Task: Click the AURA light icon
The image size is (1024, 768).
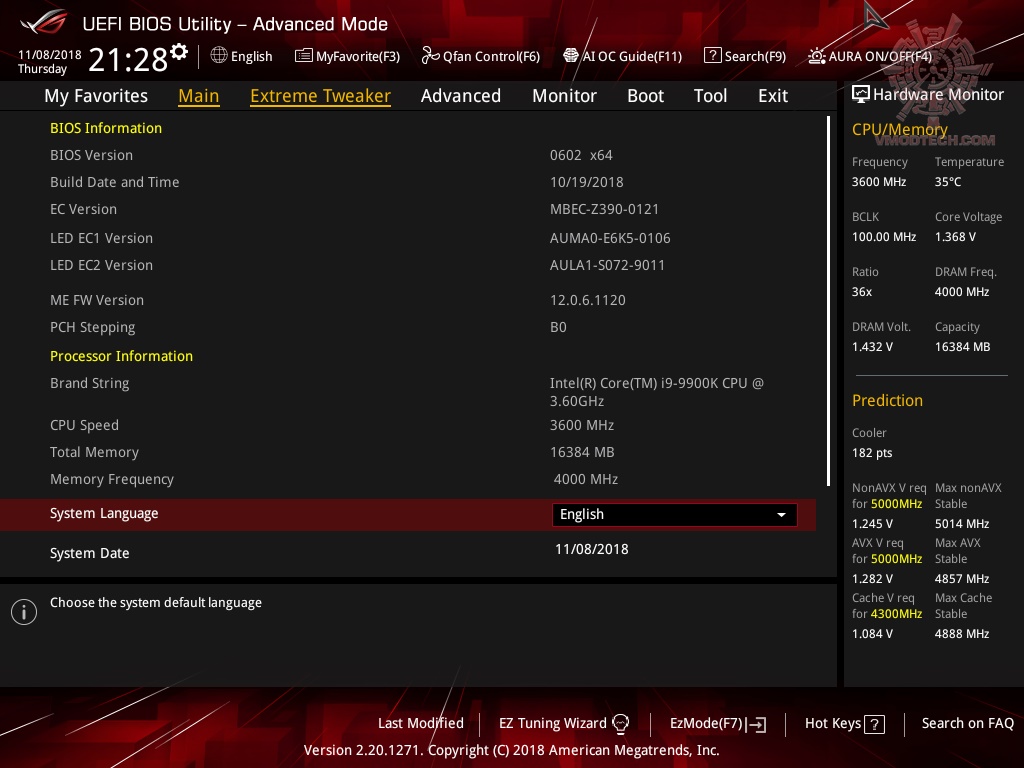Action: click(816, 56)
